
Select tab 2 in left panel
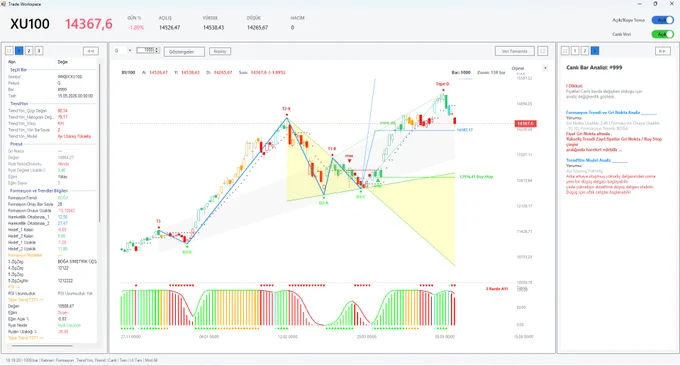29,51
